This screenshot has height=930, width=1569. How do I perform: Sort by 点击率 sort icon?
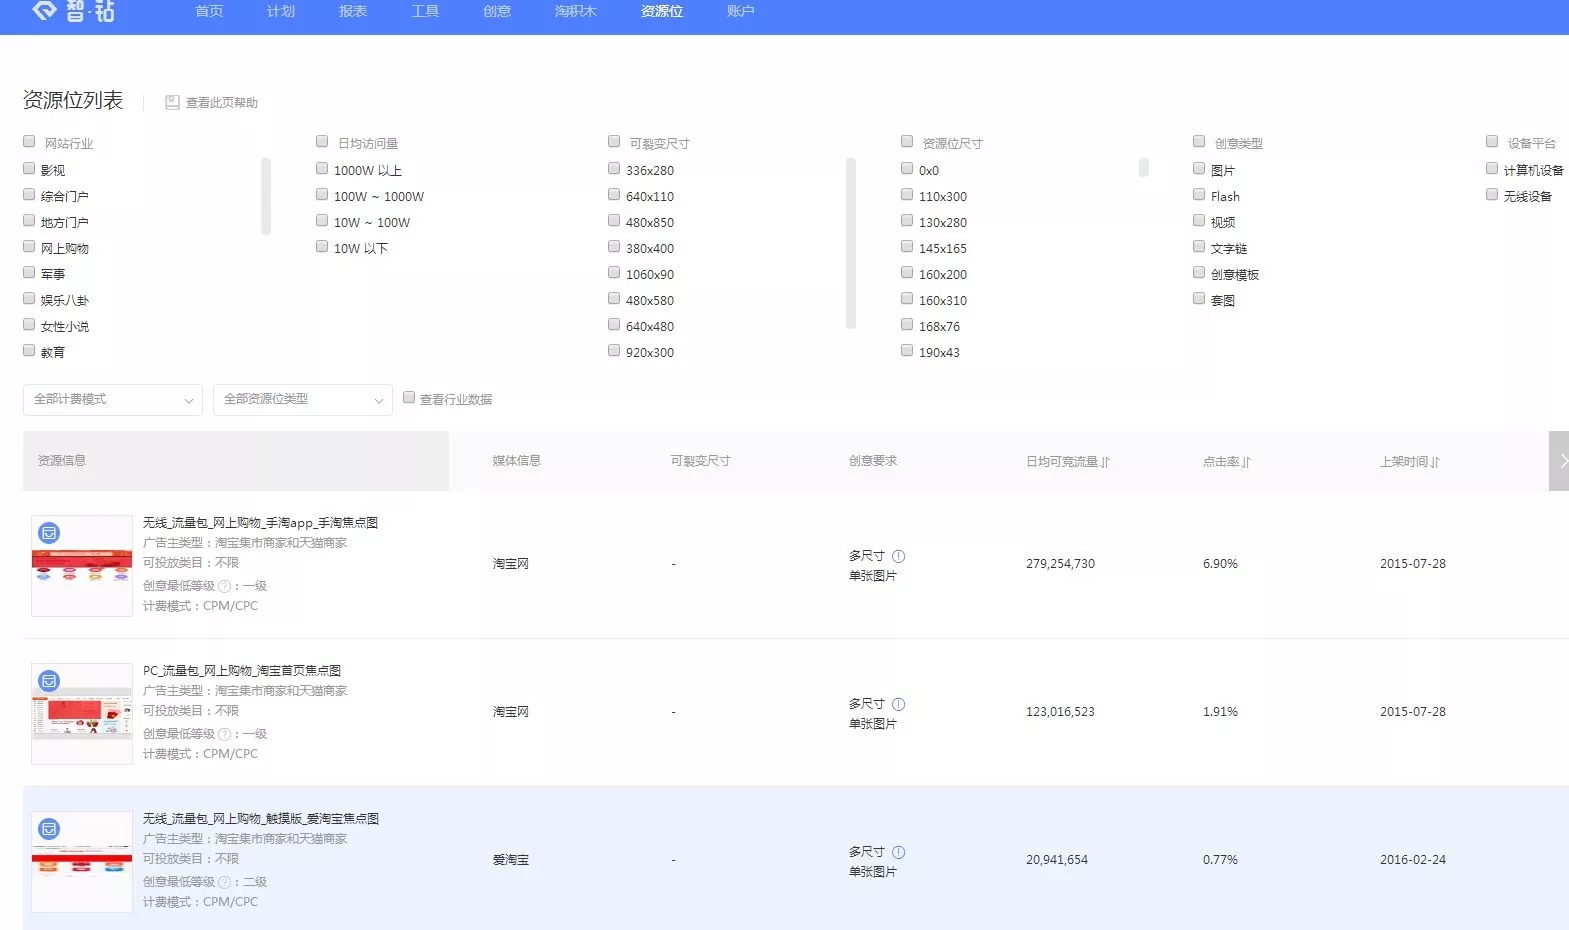pyautogui.click(x=1246, y=462)
